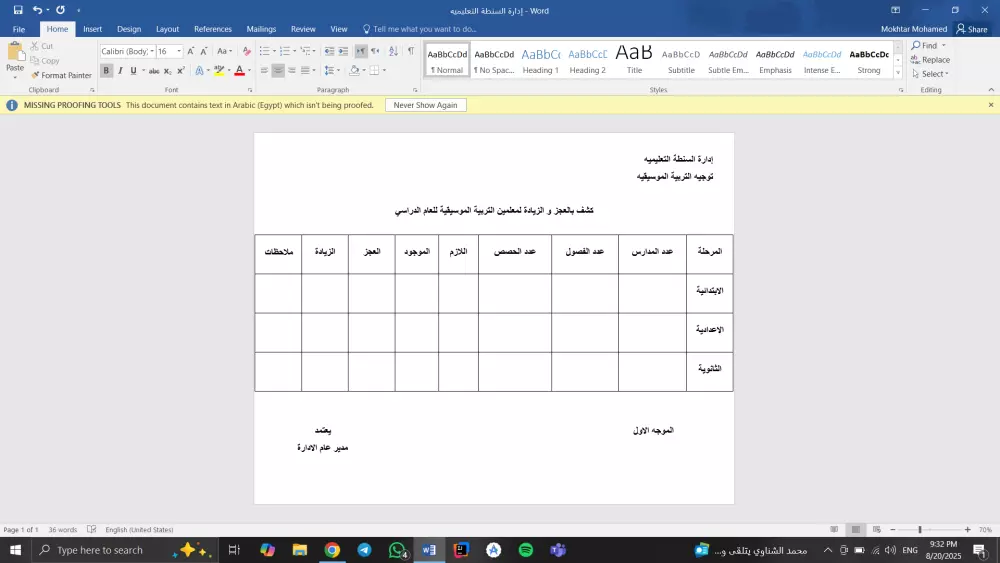This screenshot has width=1000, height=563.
Task: Open the font size dropdown
Action: pyautogui.click(x=179, y=51)
